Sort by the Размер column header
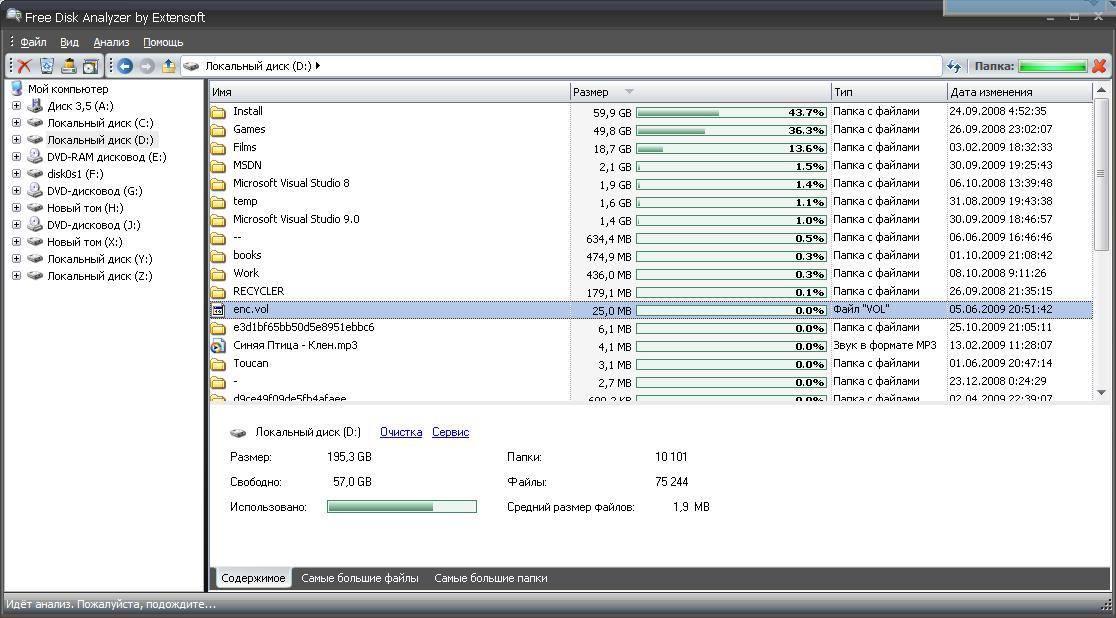 click(701, 92)
